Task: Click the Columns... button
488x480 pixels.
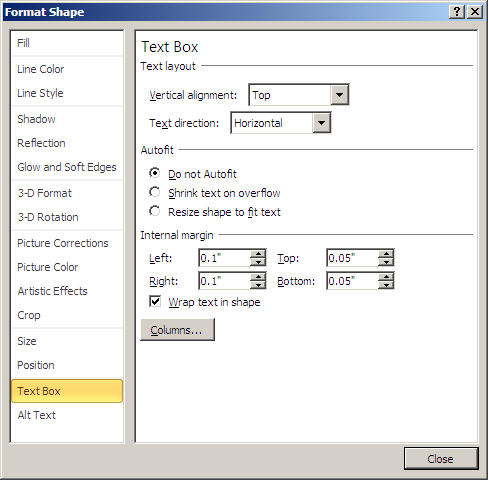Action: tap(177, 330)
